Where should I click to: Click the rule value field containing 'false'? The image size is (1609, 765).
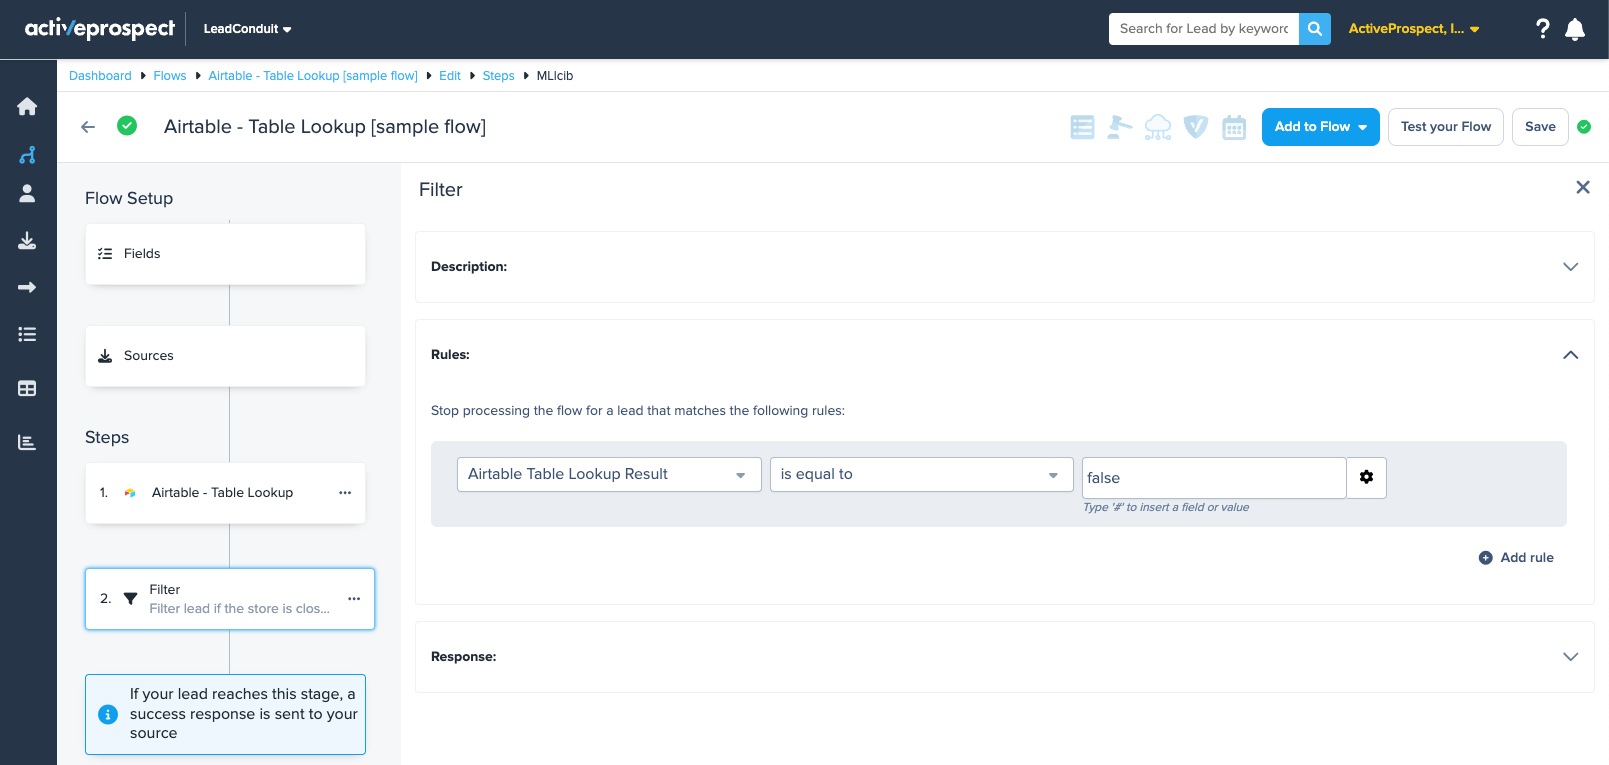coord(1213,478)
